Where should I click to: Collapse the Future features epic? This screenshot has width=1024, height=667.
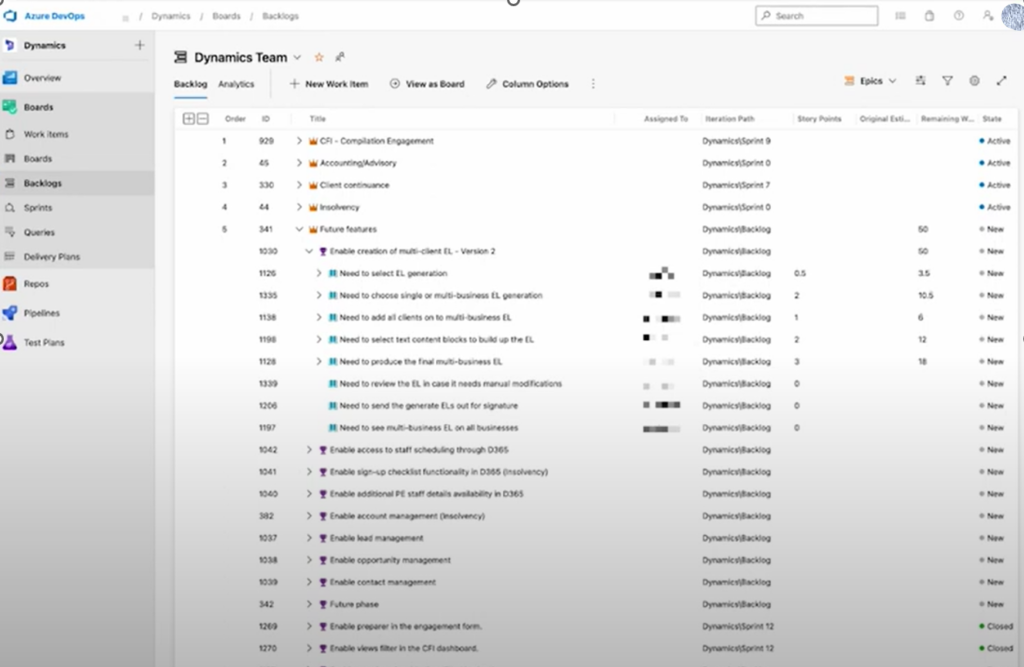299,229
